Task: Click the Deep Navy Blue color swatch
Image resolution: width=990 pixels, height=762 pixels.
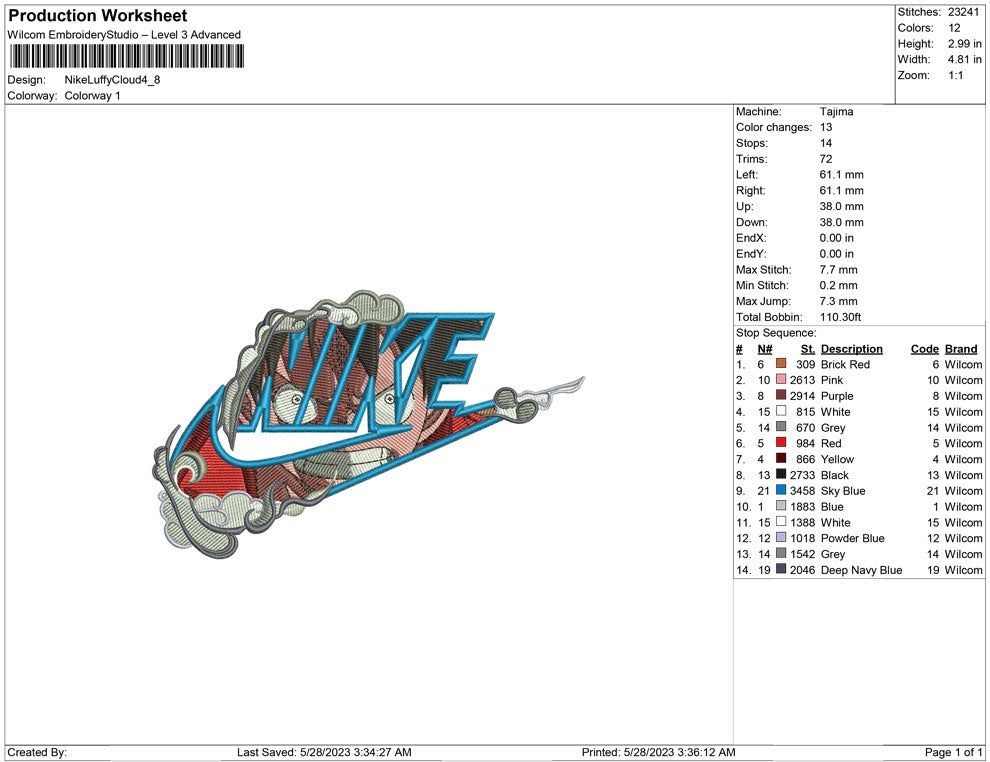Action: tap(781, 569)
